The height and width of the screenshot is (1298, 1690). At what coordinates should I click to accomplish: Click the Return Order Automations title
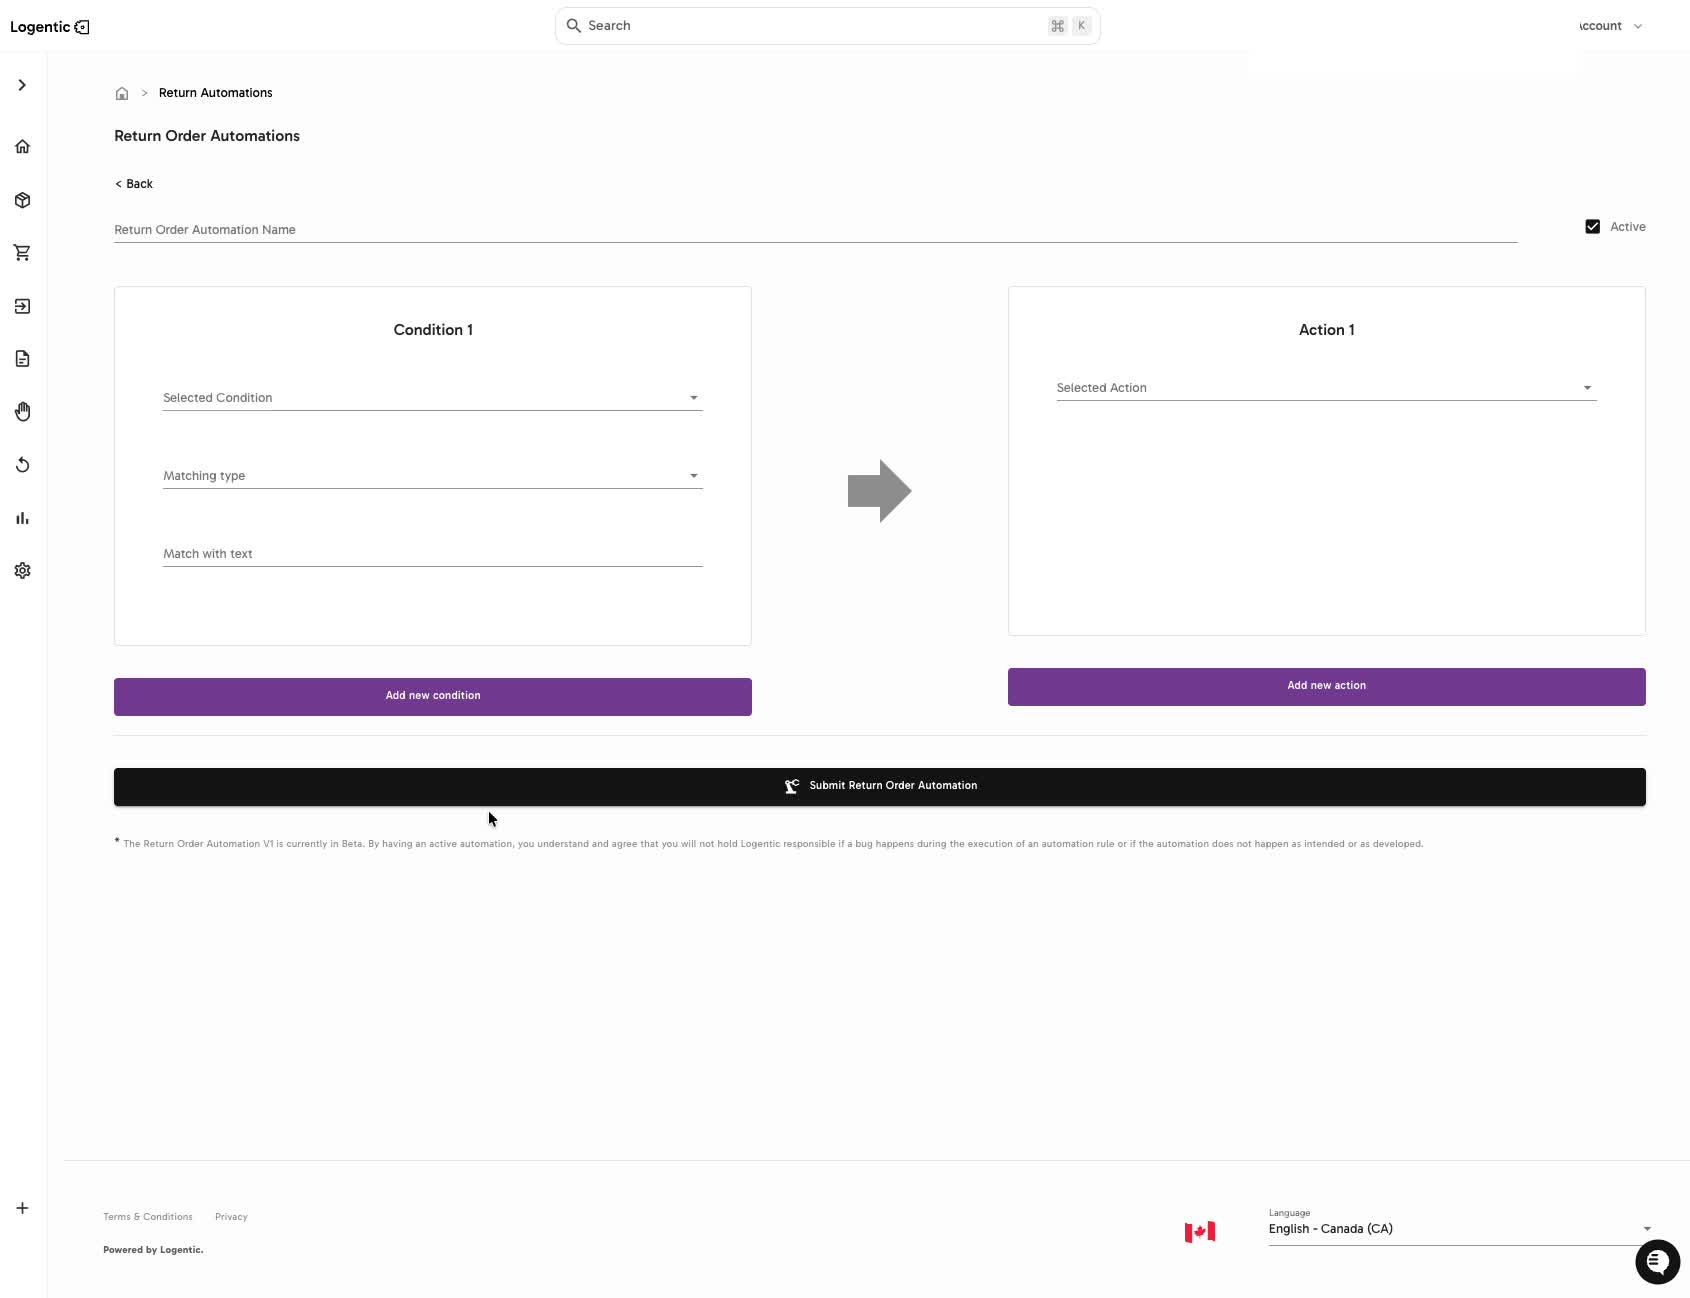pyautogui.click(x=207, y=136)
